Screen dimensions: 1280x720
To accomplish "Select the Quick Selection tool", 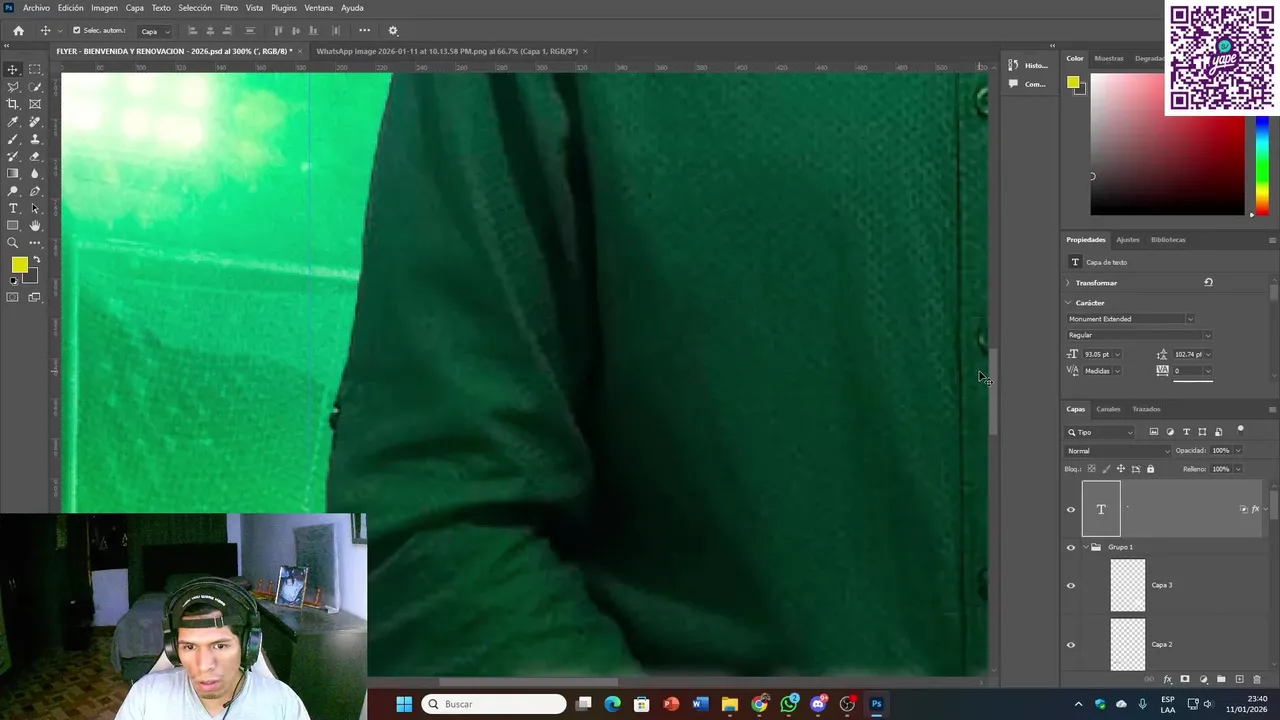I will pyautogui.click(x=35, y=87).
